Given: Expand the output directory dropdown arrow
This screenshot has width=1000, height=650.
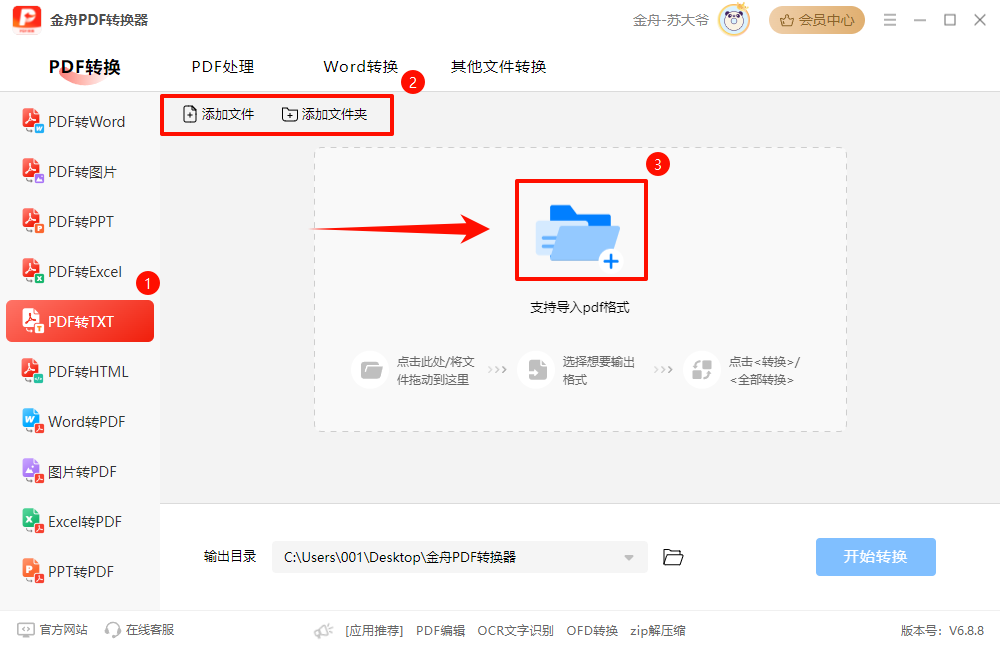Looking at the screenshot, I should [629, 558].
